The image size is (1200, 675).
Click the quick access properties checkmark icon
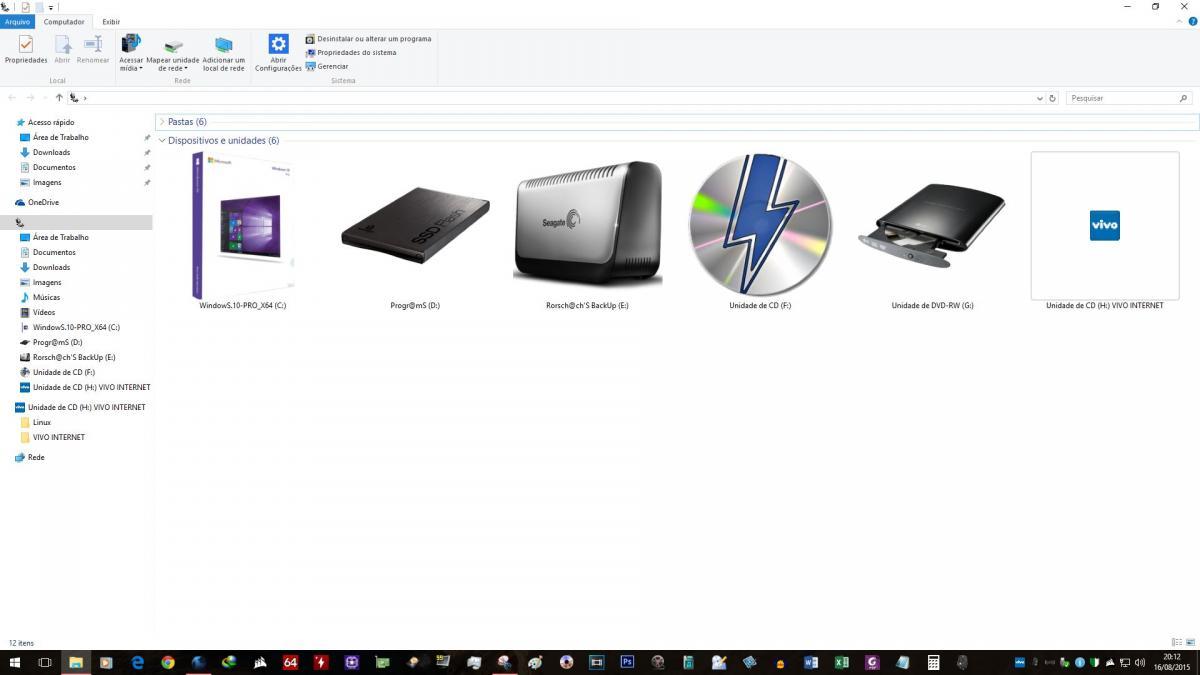click(25, 7)
